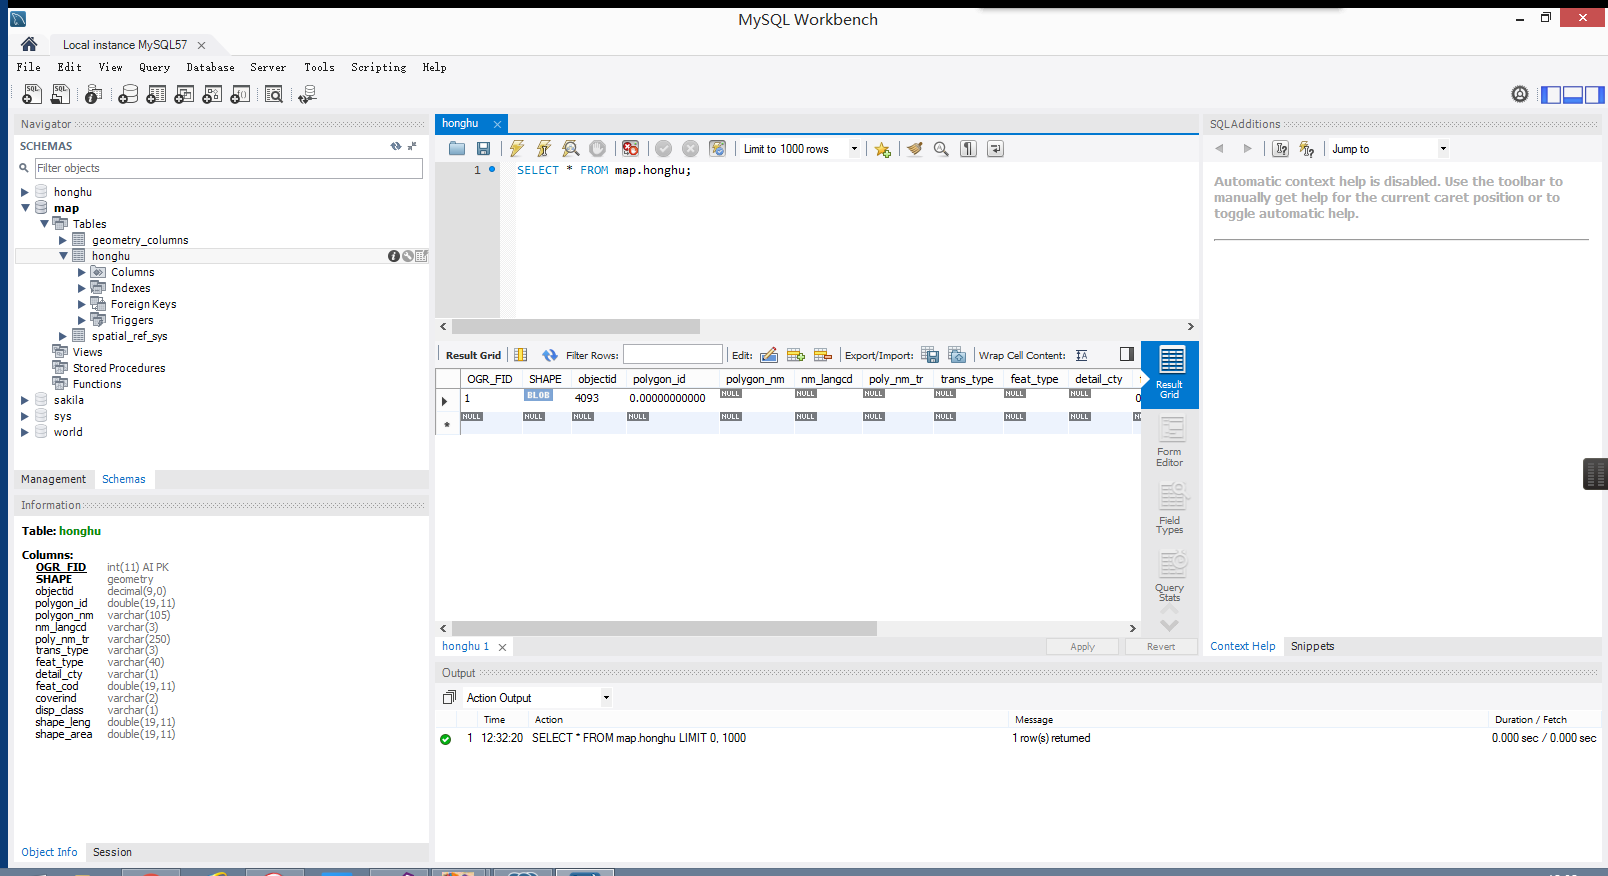Collapse the map schema node
The image size is (1608, 876).
(x=25, y=208)
